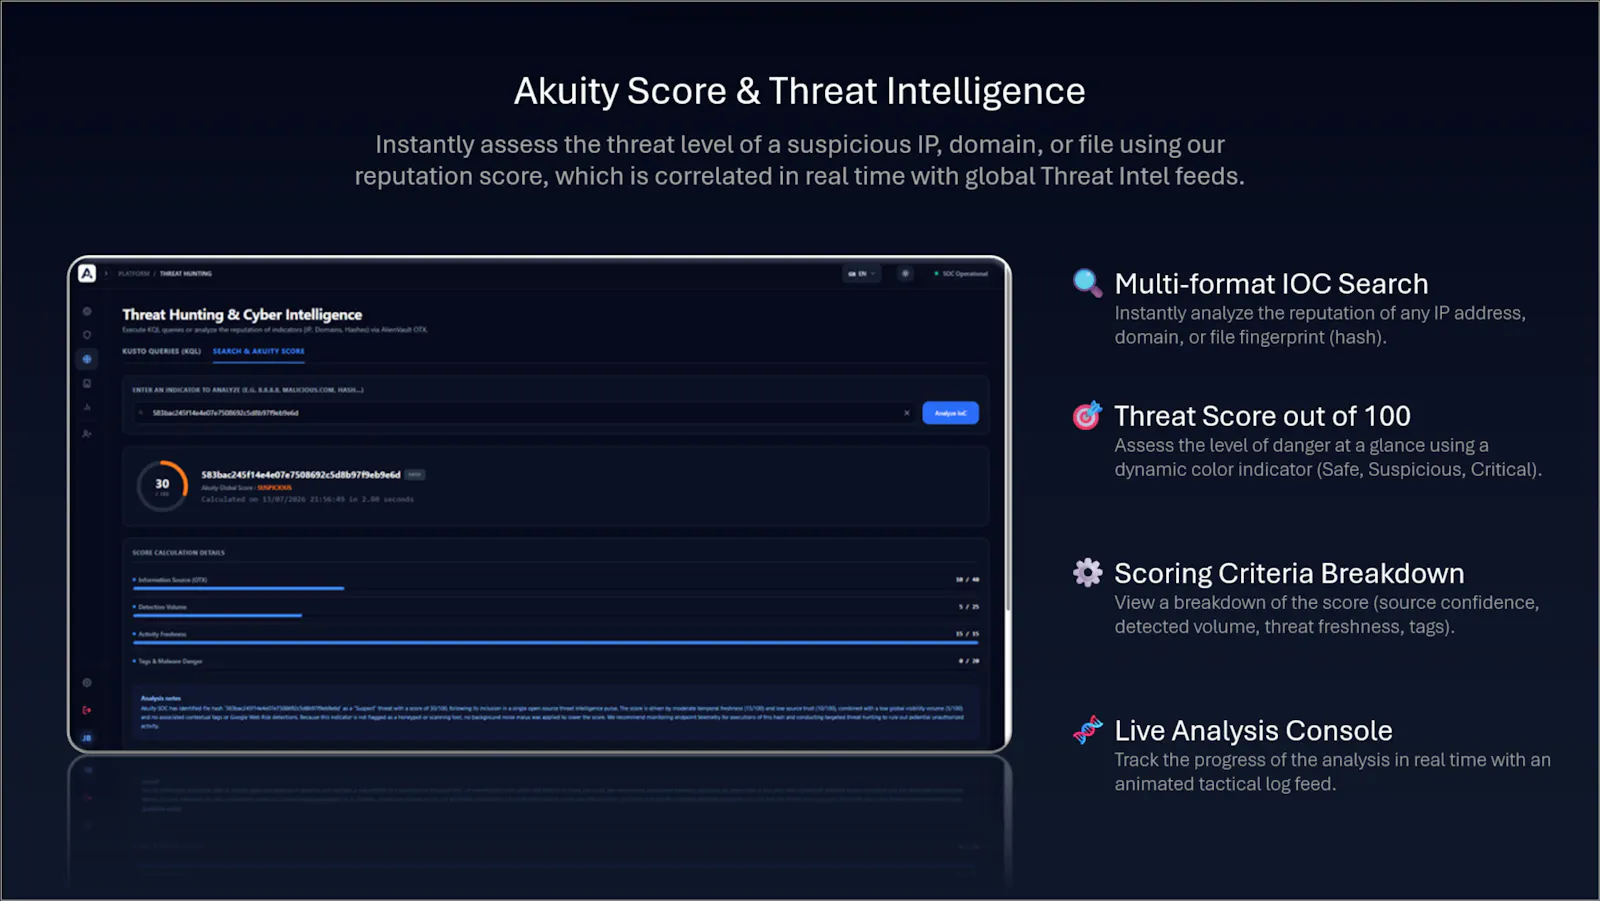Click the Threat Score out of 100 heading
1600x901 pixels.
pyautogui.click(x=1262, y=416)
